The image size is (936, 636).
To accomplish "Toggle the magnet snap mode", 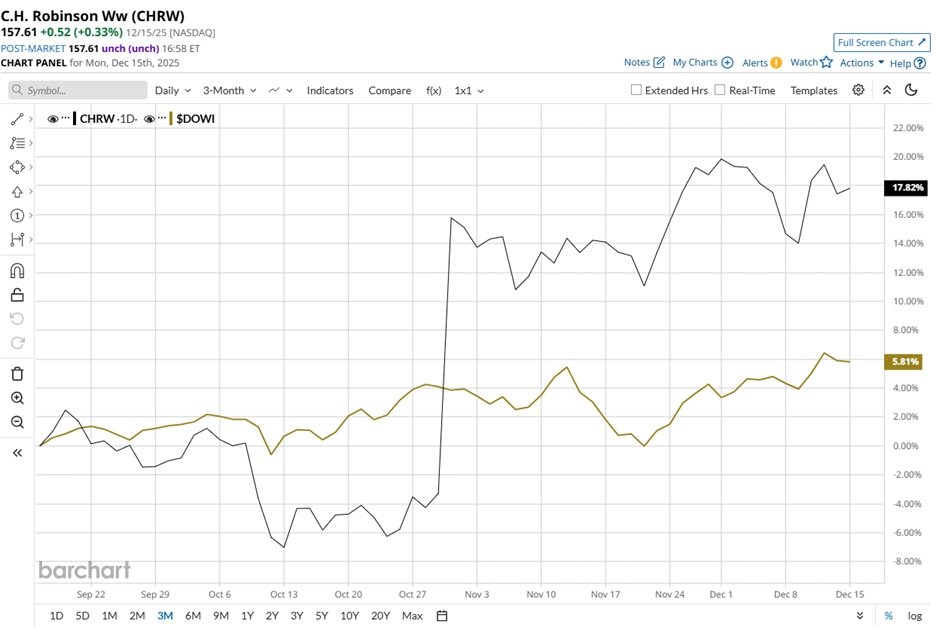I will pyautogui.click(x=17, y=271).
